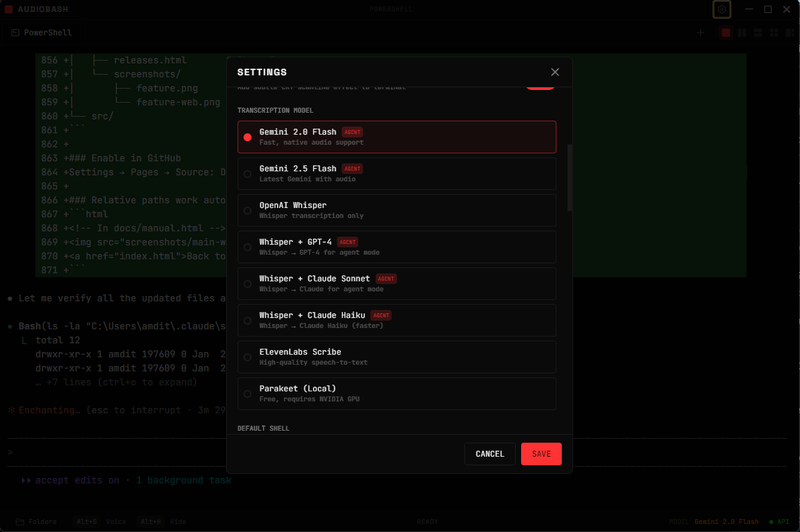The width and height of the screenshot is (800, 532).
Task: Click the model name Gemini 2.0 Flash in status bar
Action: point(727,522)
